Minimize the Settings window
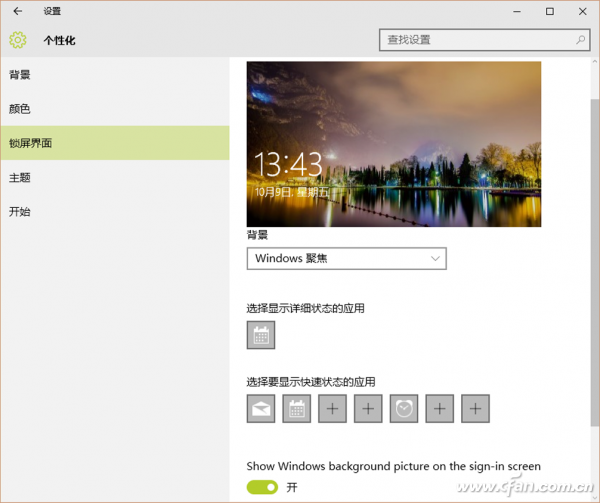 pyautogui.click(x=517, y=11)
